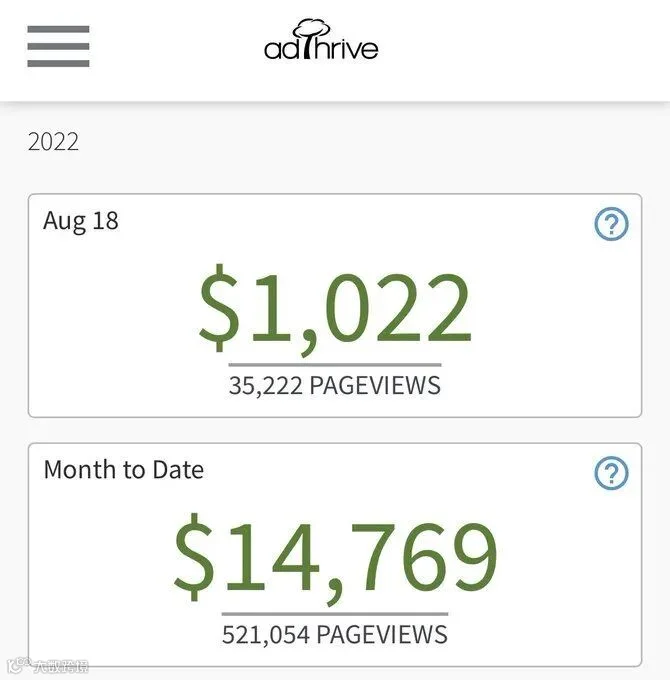670x680 pixels.
Task: Click the watermark logo at bottom left corner
Action: 19,665
